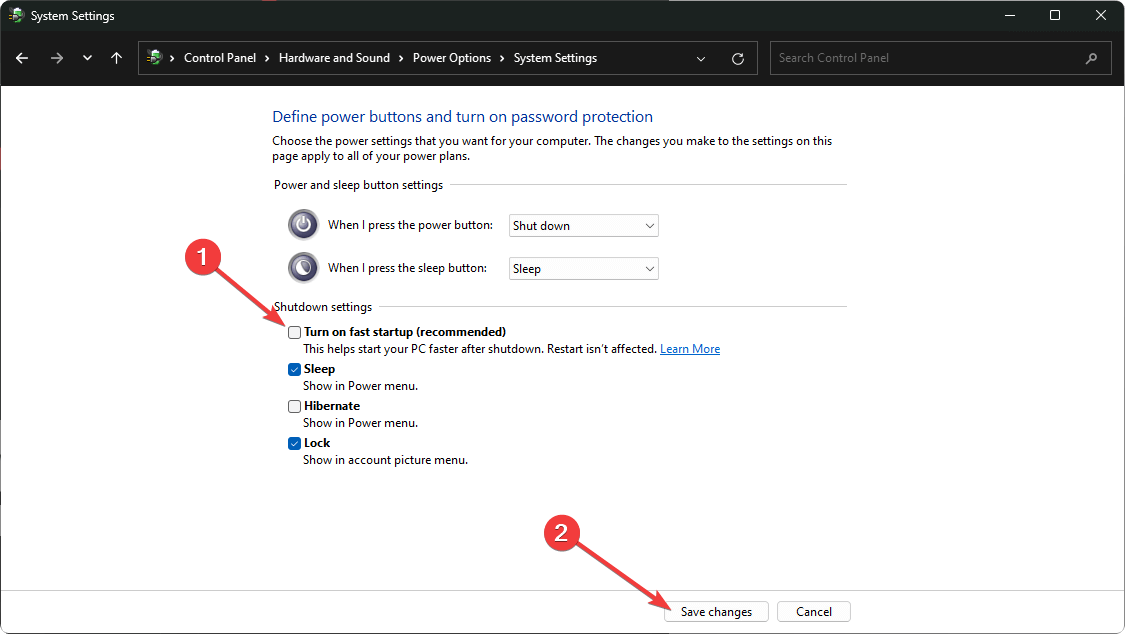Click the Back navigation arrow
Image resolution: width=1125 pixels, height=634 pixels.
point(22,58)
